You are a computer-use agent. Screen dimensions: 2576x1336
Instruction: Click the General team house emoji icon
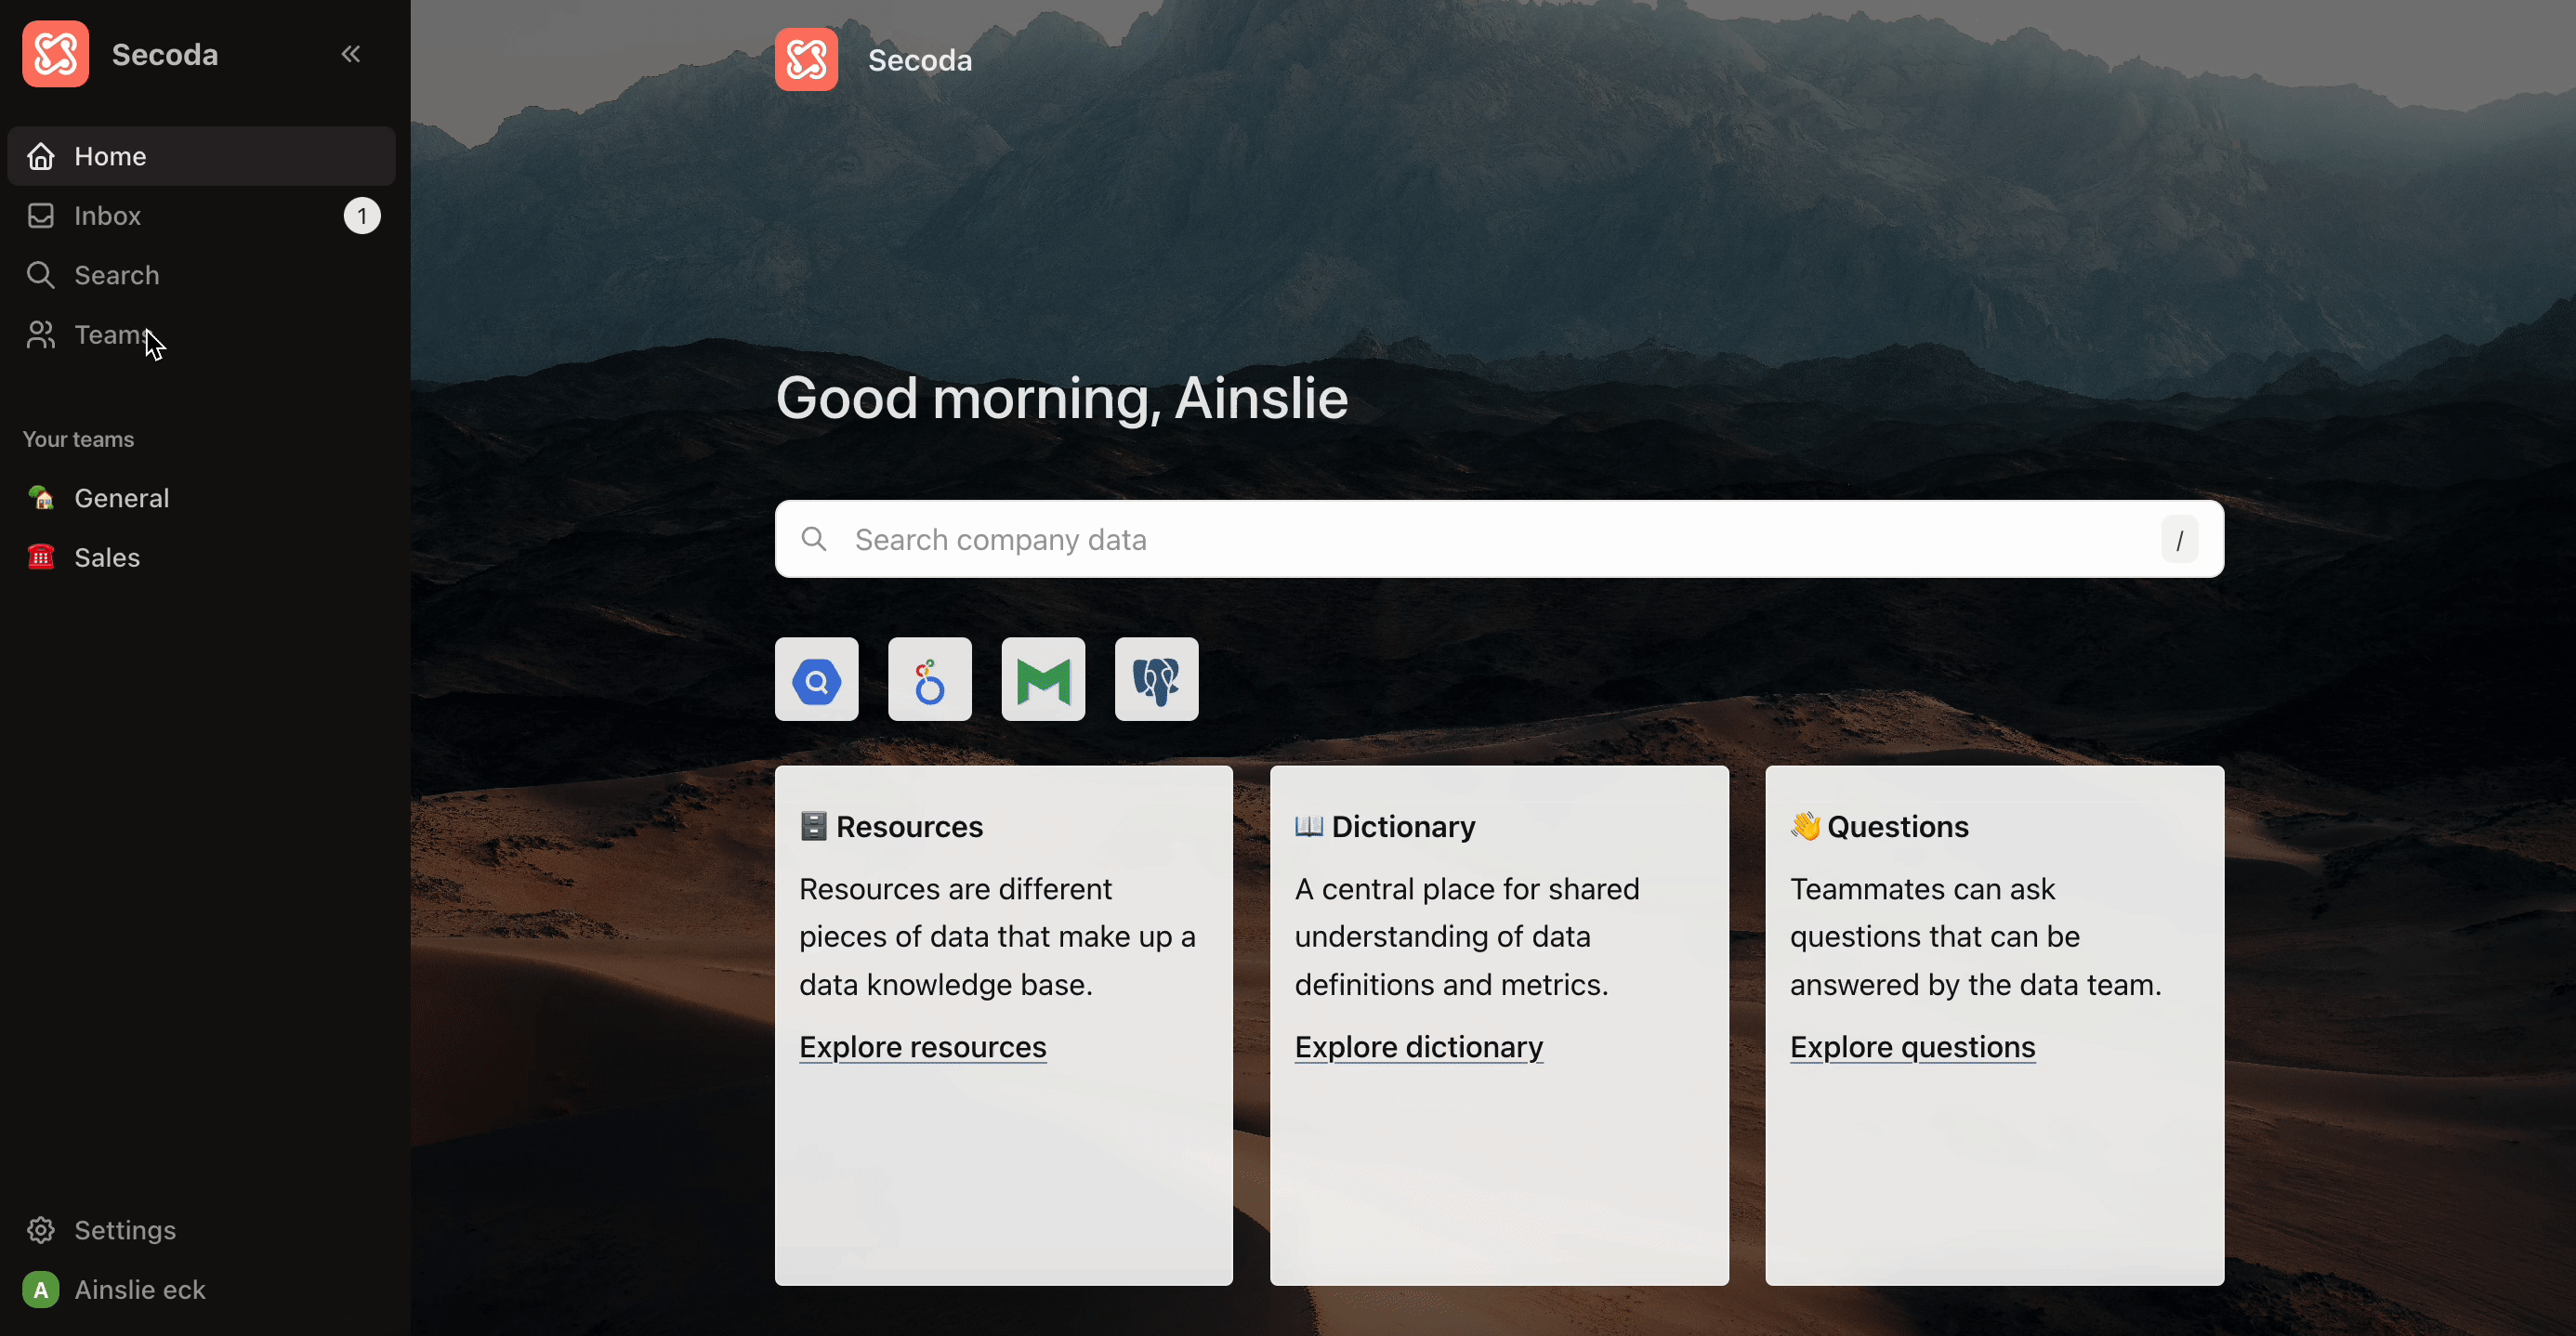pyautogui.click(x=41, y=497)
